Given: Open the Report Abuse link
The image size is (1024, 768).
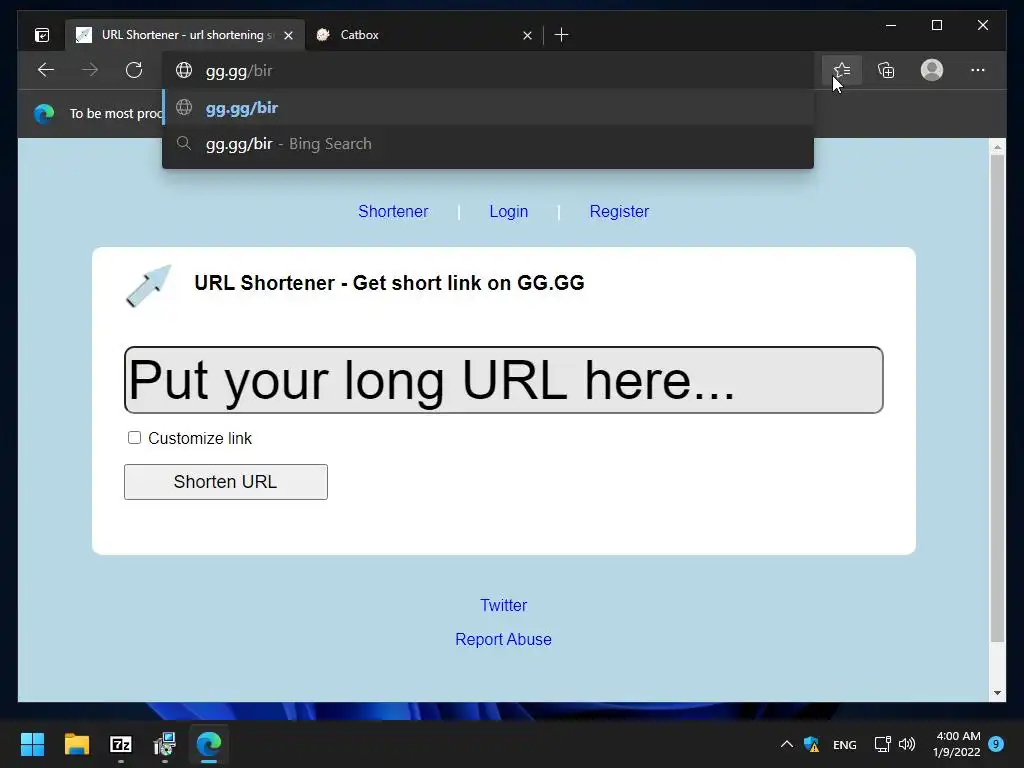Looking at the screenshot, I should click(x=504, y=639).
